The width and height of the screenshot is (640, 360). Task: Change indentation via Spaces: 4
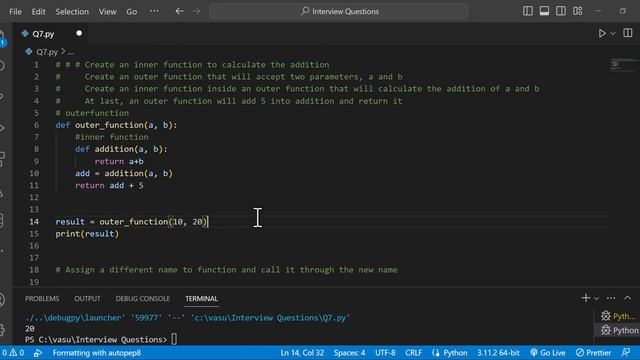[349, 353]
